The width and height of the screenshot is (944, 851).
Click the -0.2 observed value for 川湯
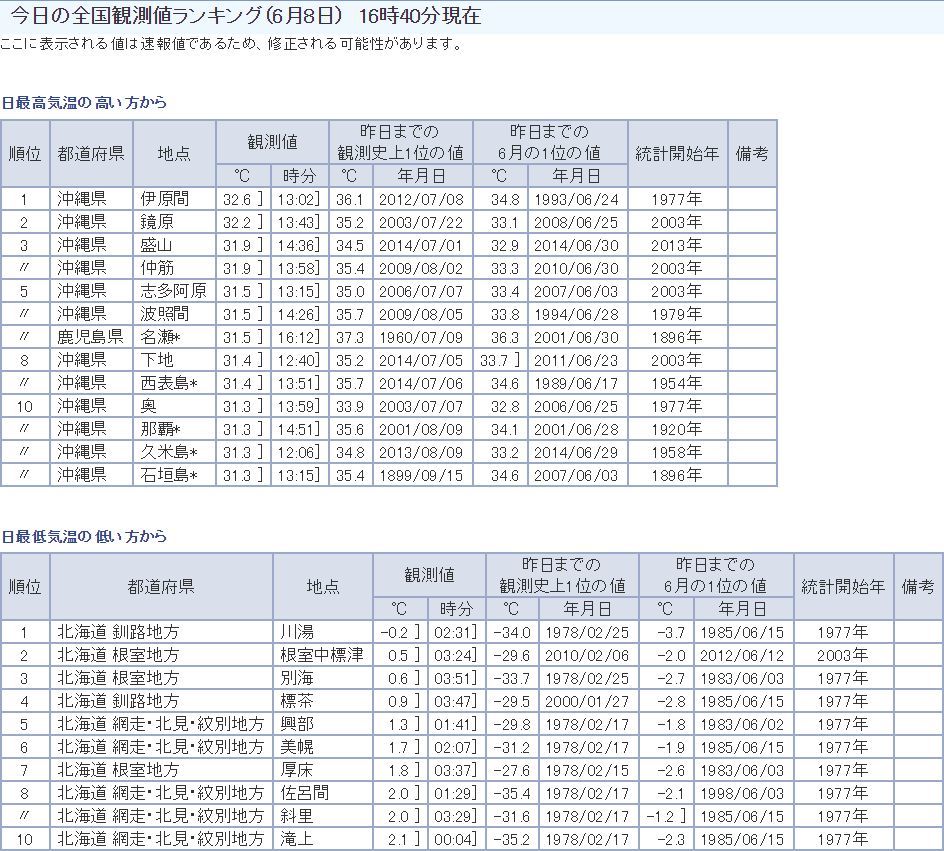point(397,632)
